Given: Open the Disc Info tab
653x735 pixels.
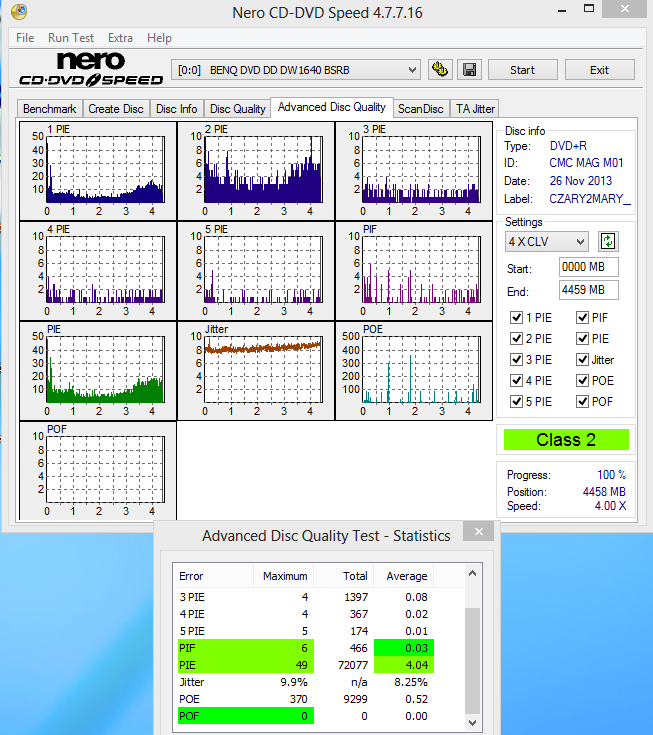Looking at the screenshot, I should pyautogui.click(x=177, y=109).
